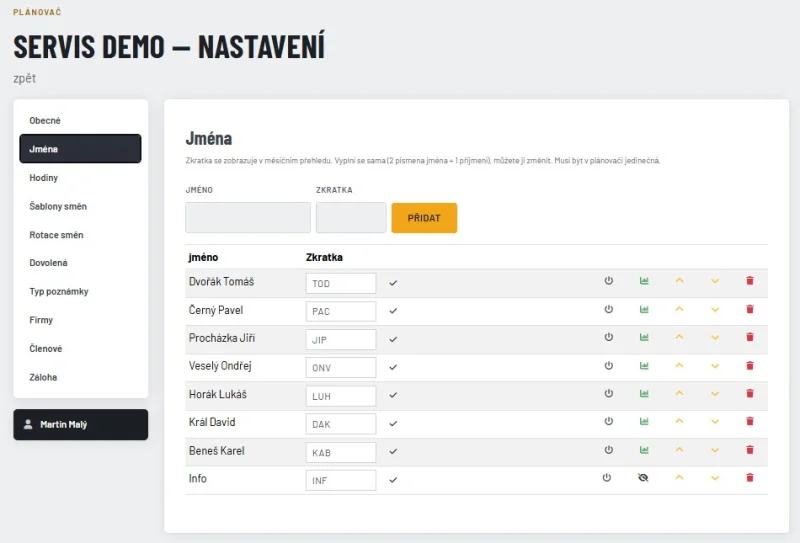This screenshot has width=800, height=543.
Task: Move Dvořák Tomáš down with the chevron
Action: [715, 281]
